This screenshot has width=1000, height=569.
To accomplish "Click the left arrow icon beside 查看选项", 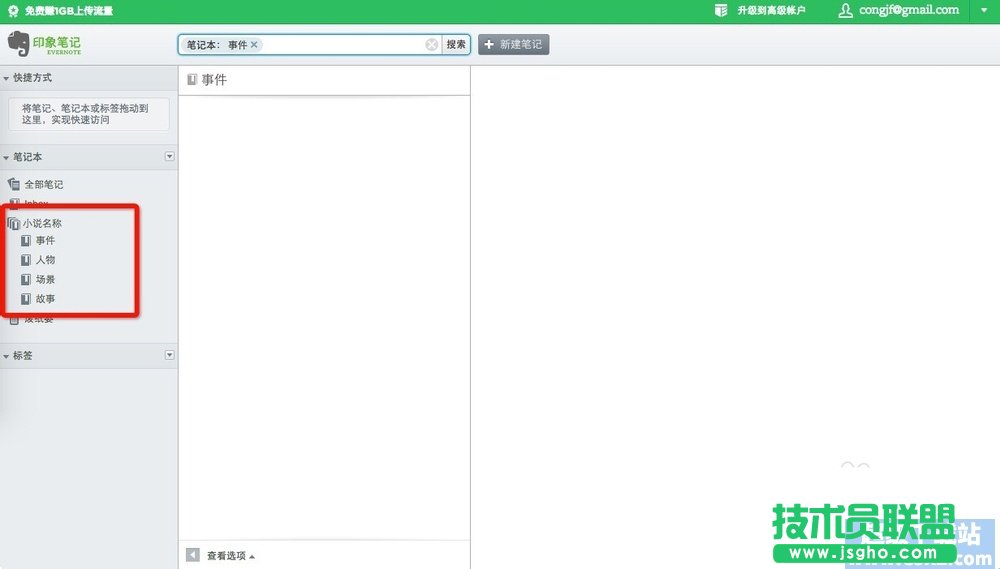I will click(193, 555).
